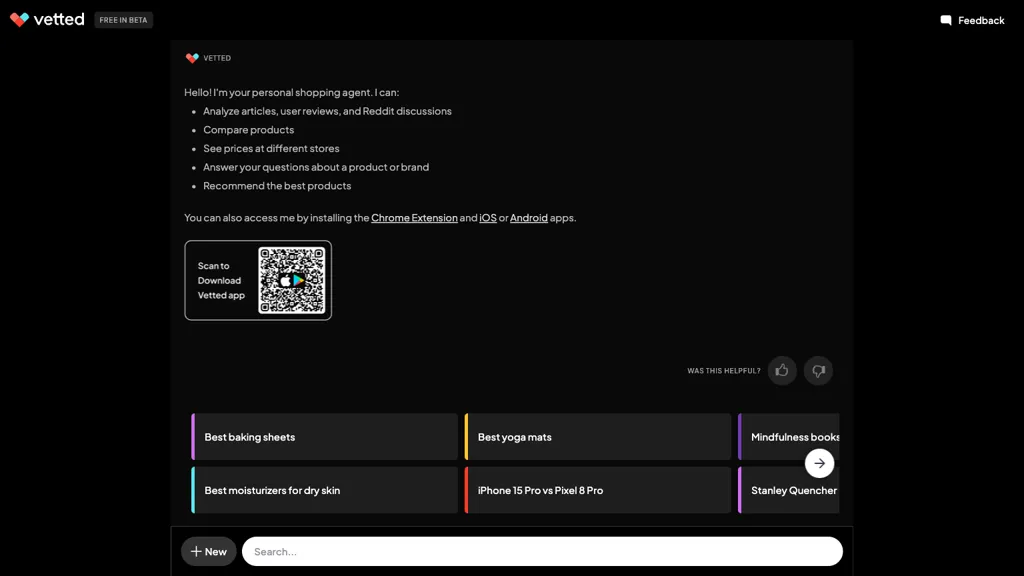Screen dimensions: 1024x576
Task: Click the FREE IN BETA badge
Action: 123,19
